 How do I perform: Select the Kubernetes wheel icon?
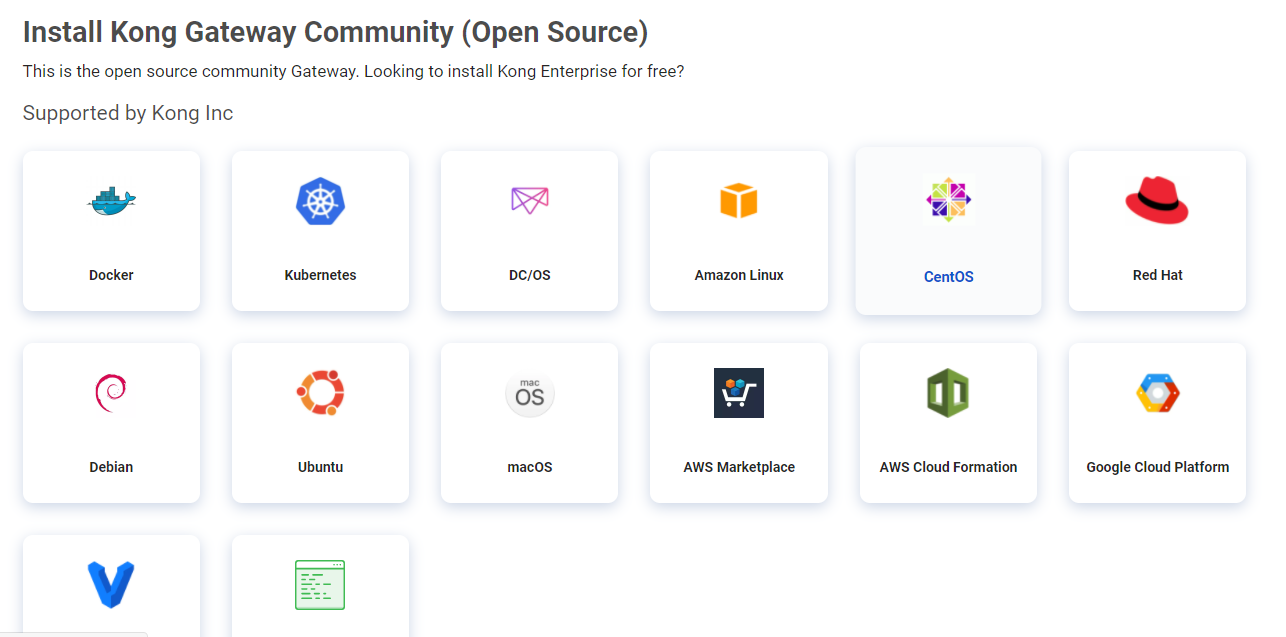320,201
